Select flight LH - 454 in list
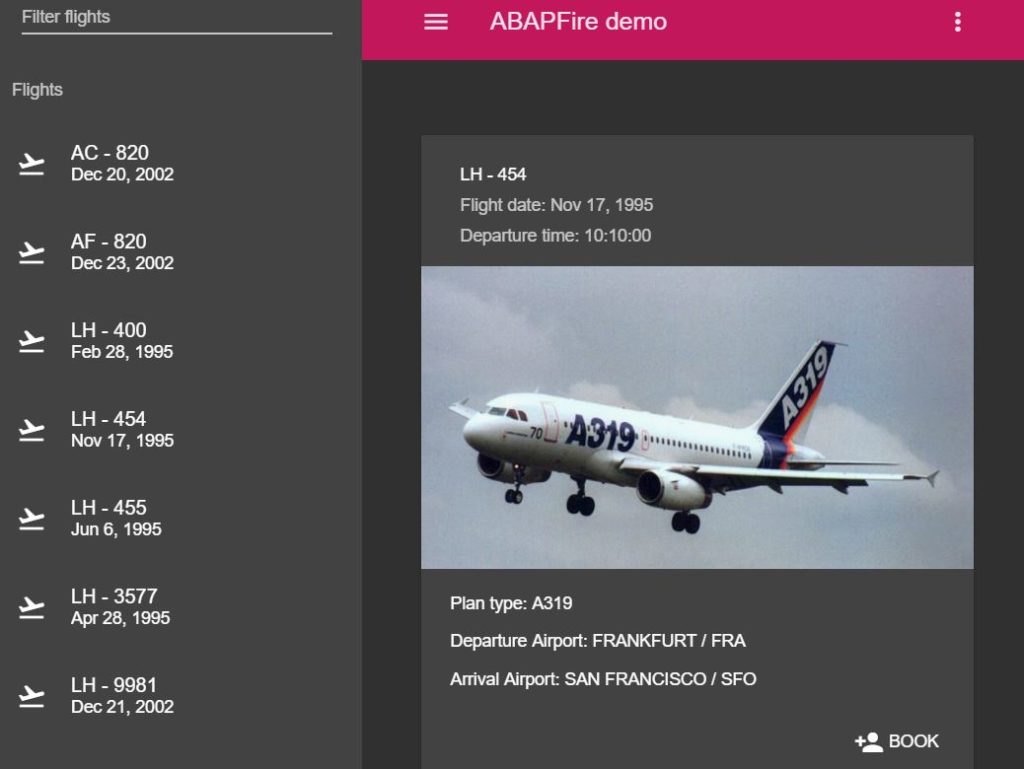The height and width of the screenshot is (769, 1024). pos(181,430)
